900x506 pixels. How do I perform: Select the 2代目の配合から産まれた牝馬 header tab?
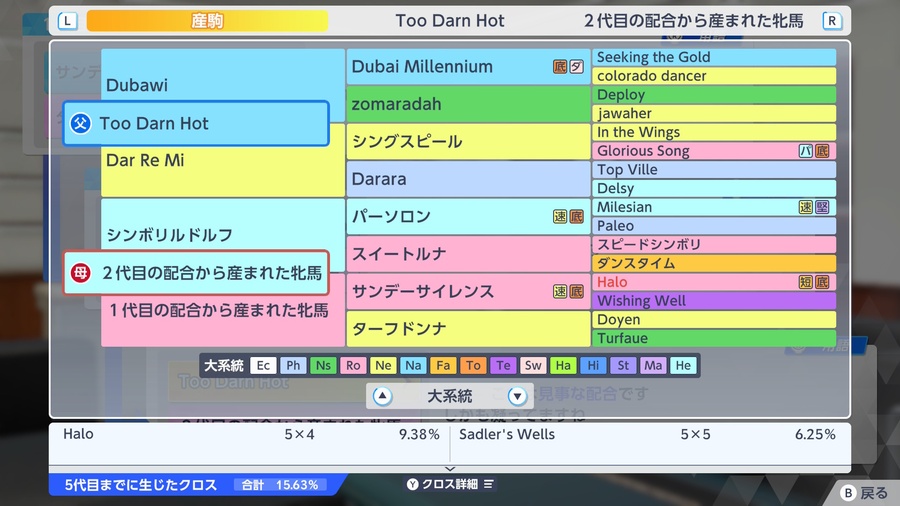pyautogui.click(x=693, y=21)
